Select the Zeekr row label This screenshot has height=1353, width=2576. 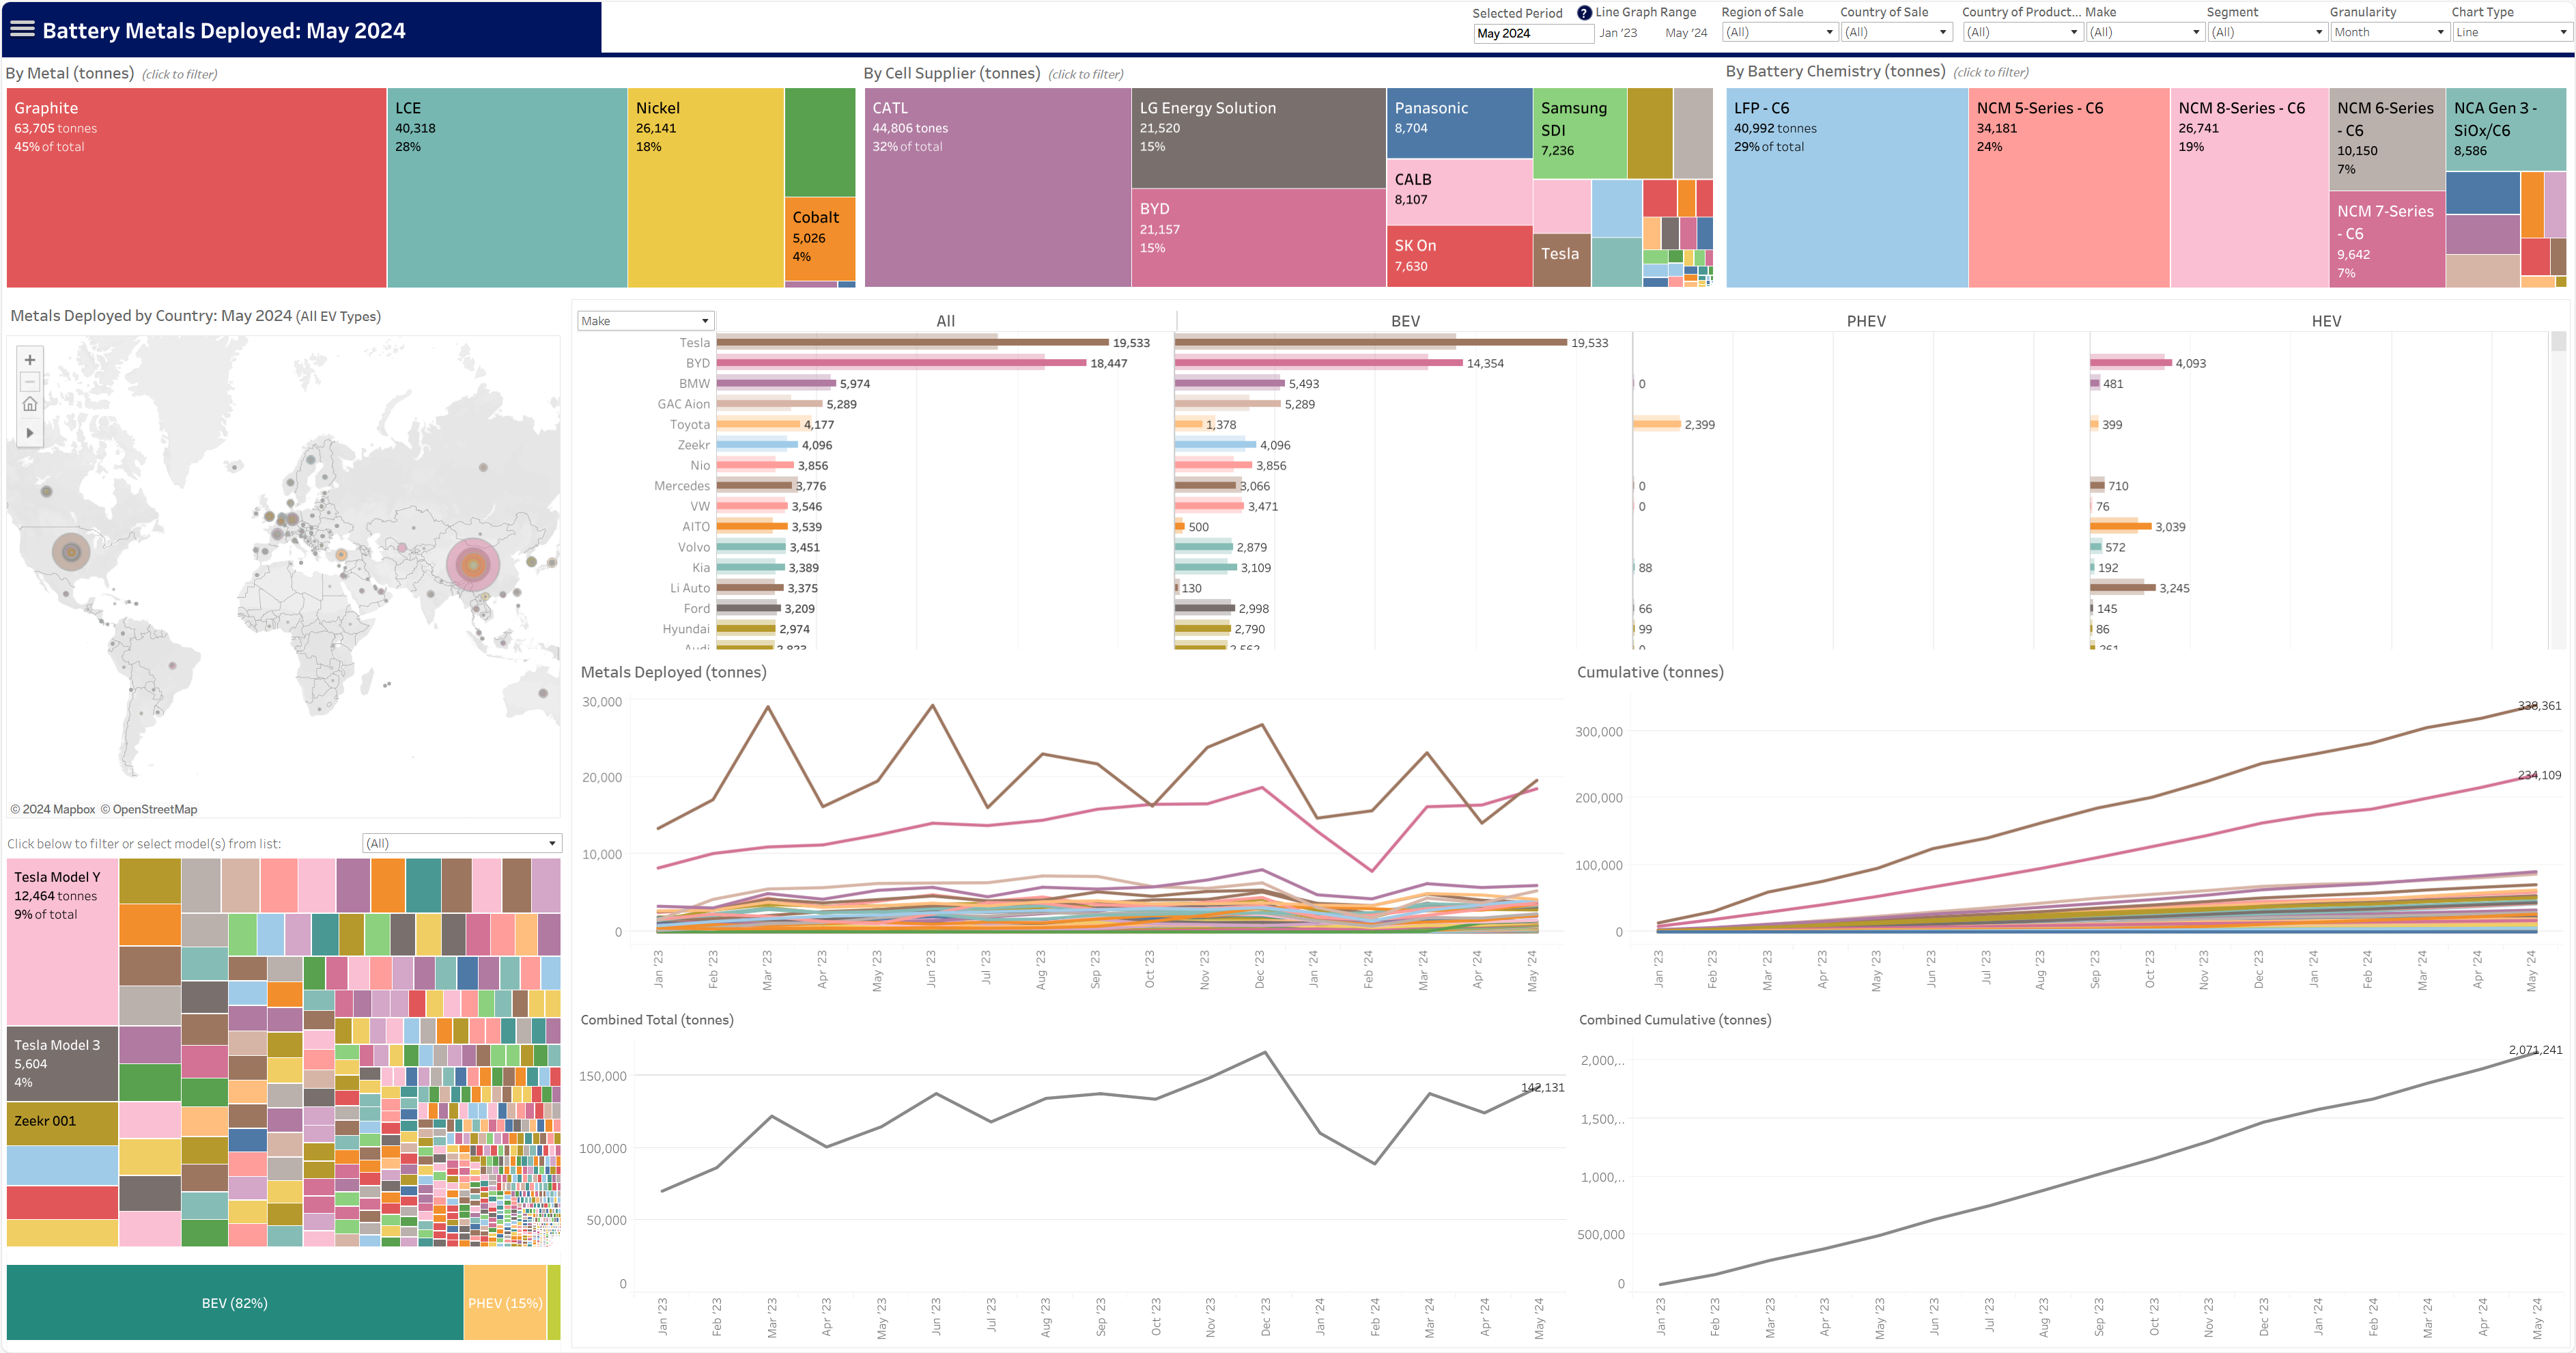pos(693,445)
